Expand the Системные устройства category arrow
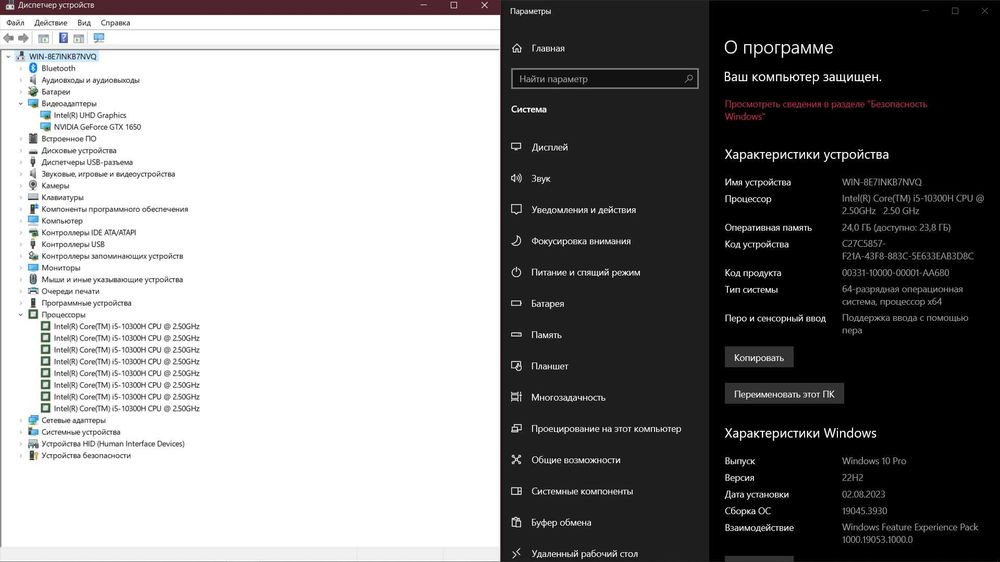Screen dimensions: 1000x562 [x=21, y=432]
